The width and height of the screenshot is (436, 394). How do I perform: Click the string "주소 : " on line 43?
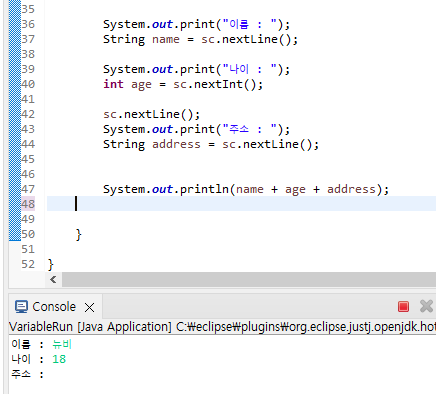[x=250, y=129]
